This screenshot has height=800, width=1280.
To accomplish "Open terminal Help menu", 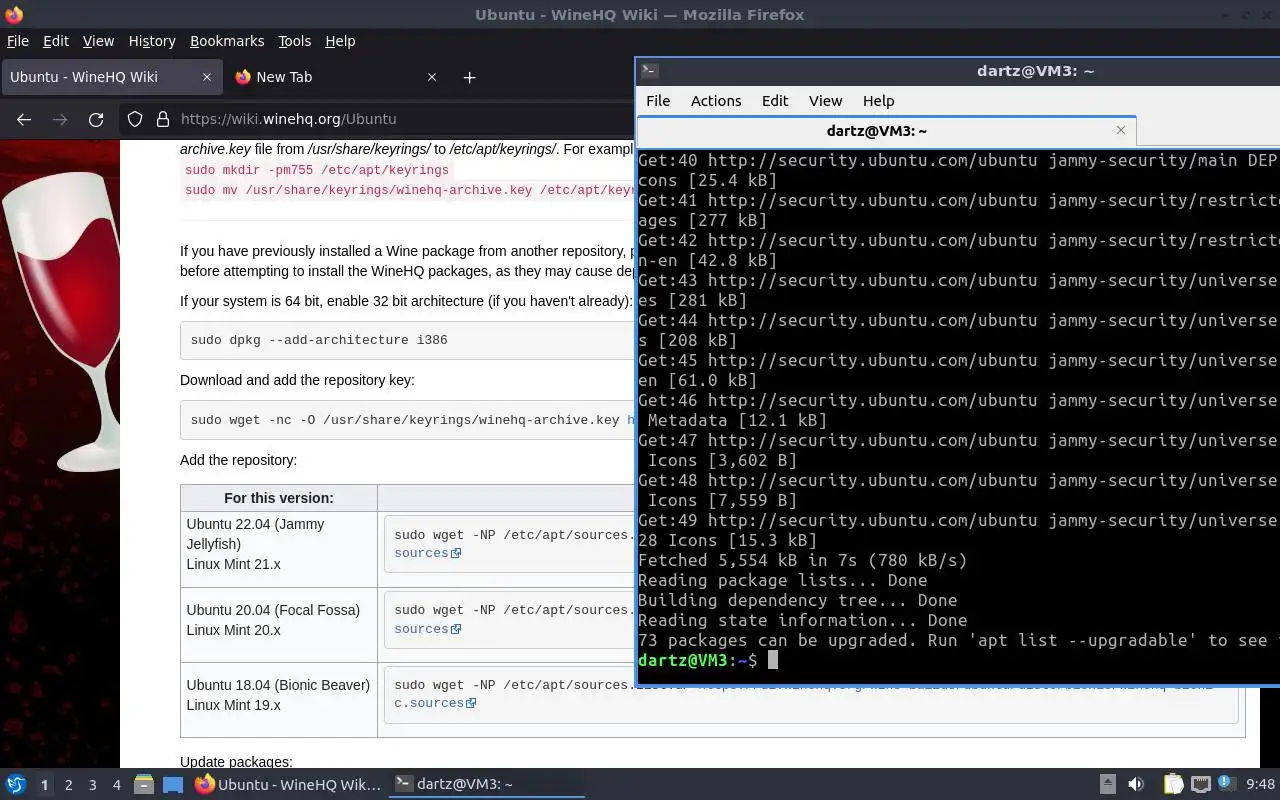I will 878,101.
